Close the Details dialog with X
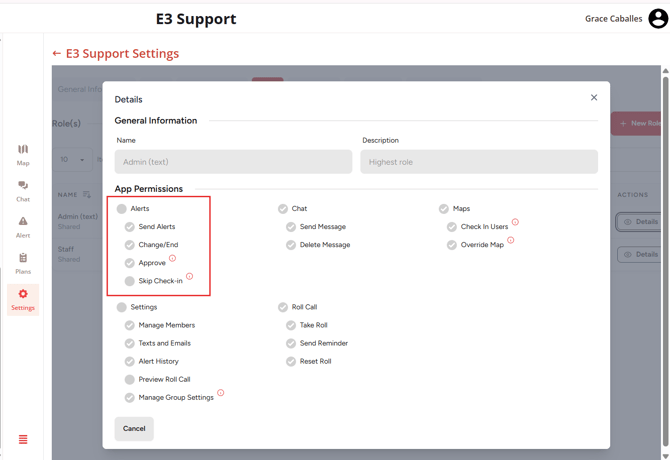Screen dimensions: 670x460 (594, 98)
